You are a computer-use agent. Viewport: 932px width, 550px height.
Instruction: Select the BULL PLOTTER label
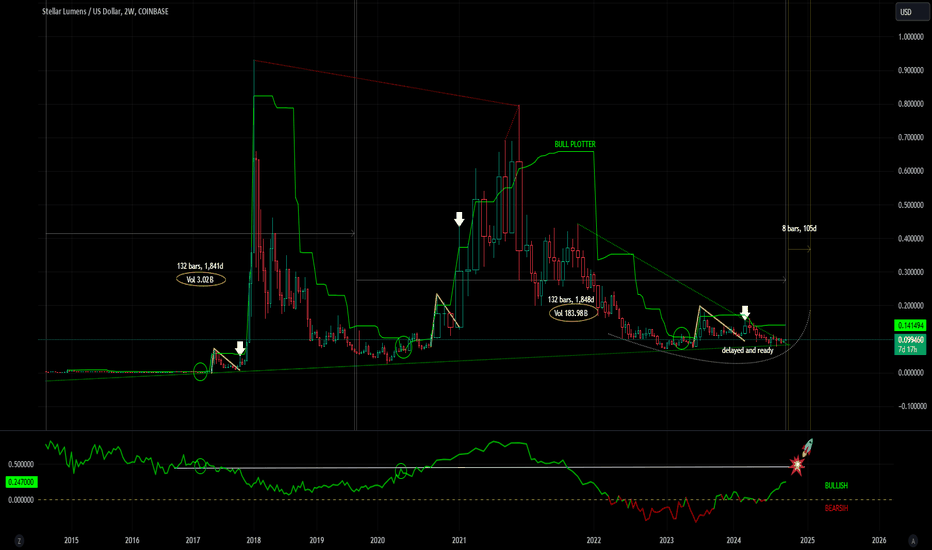pyautogui.click(x=575, y=144)
